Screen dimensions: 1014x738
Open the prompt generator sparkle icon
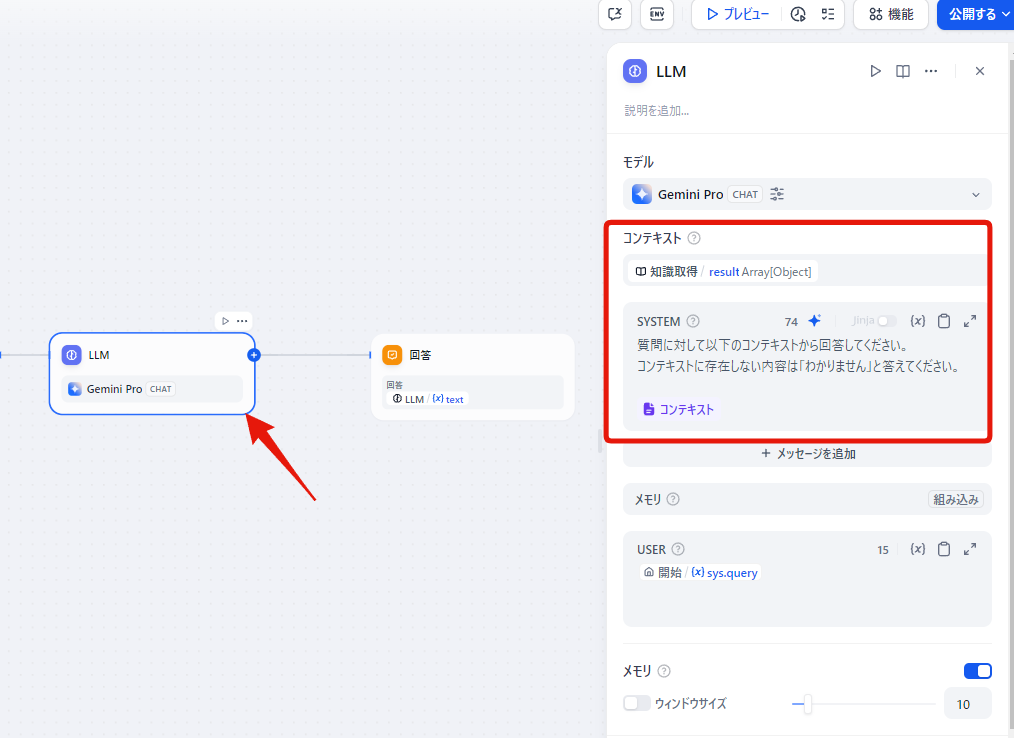click(815, 321)
